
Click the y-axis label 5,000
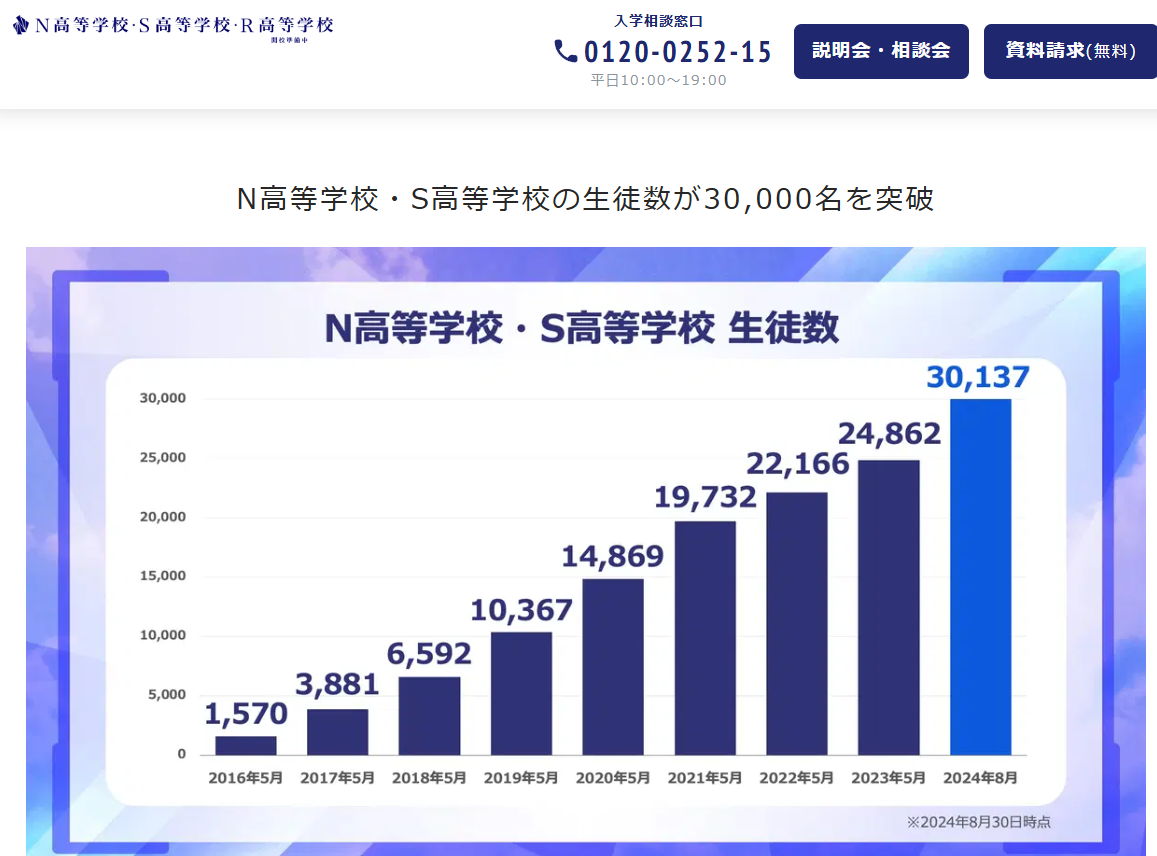coord(167,694)
